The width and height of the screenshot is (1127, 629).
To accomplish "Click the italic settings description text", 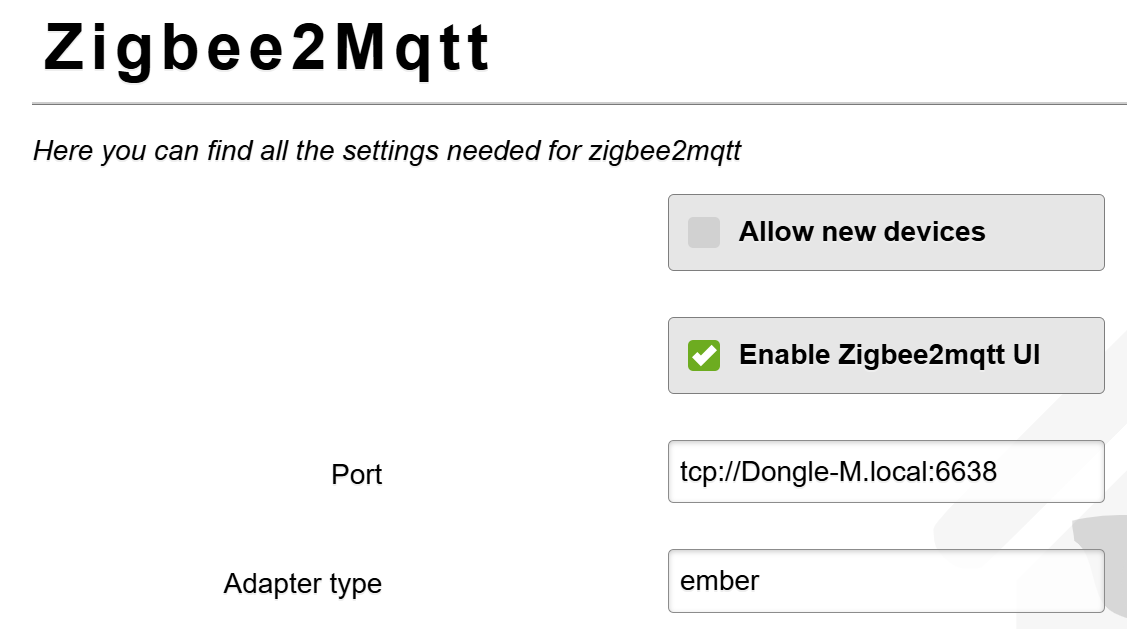I will (x=387, y=151).
